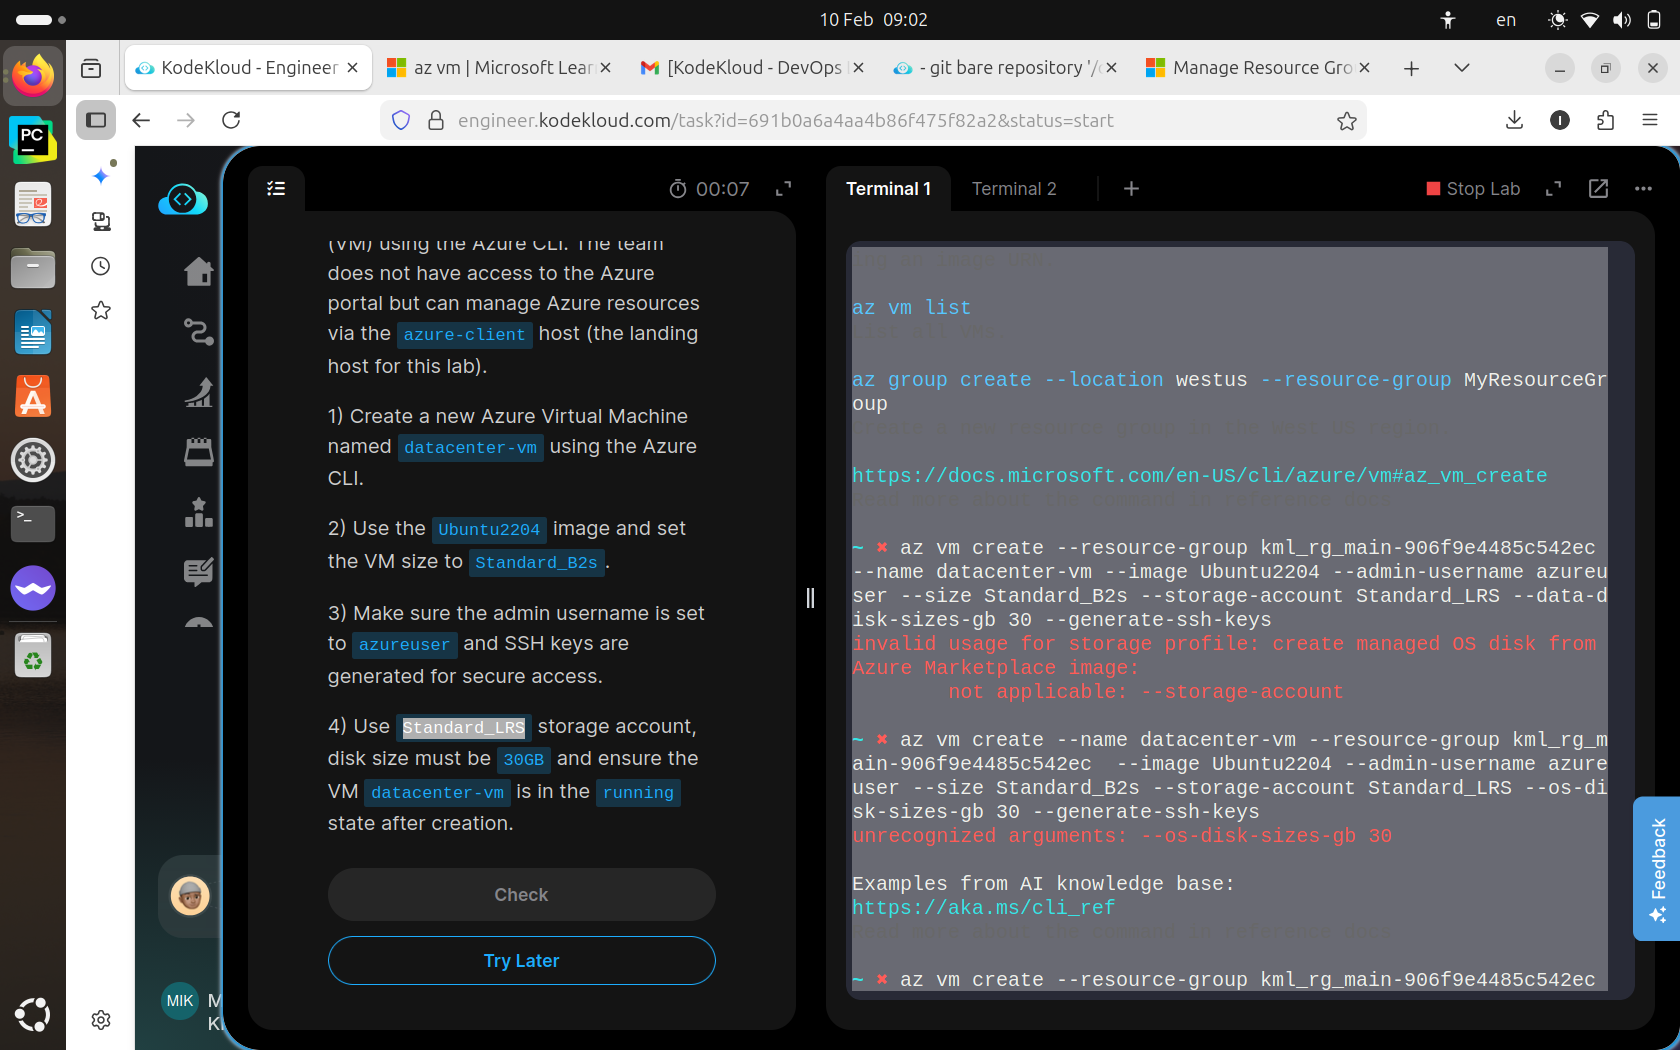Open Firefox application hamburger menu
Image resolution: width=1680 pixels, height=1050 pixels.
1650,121
